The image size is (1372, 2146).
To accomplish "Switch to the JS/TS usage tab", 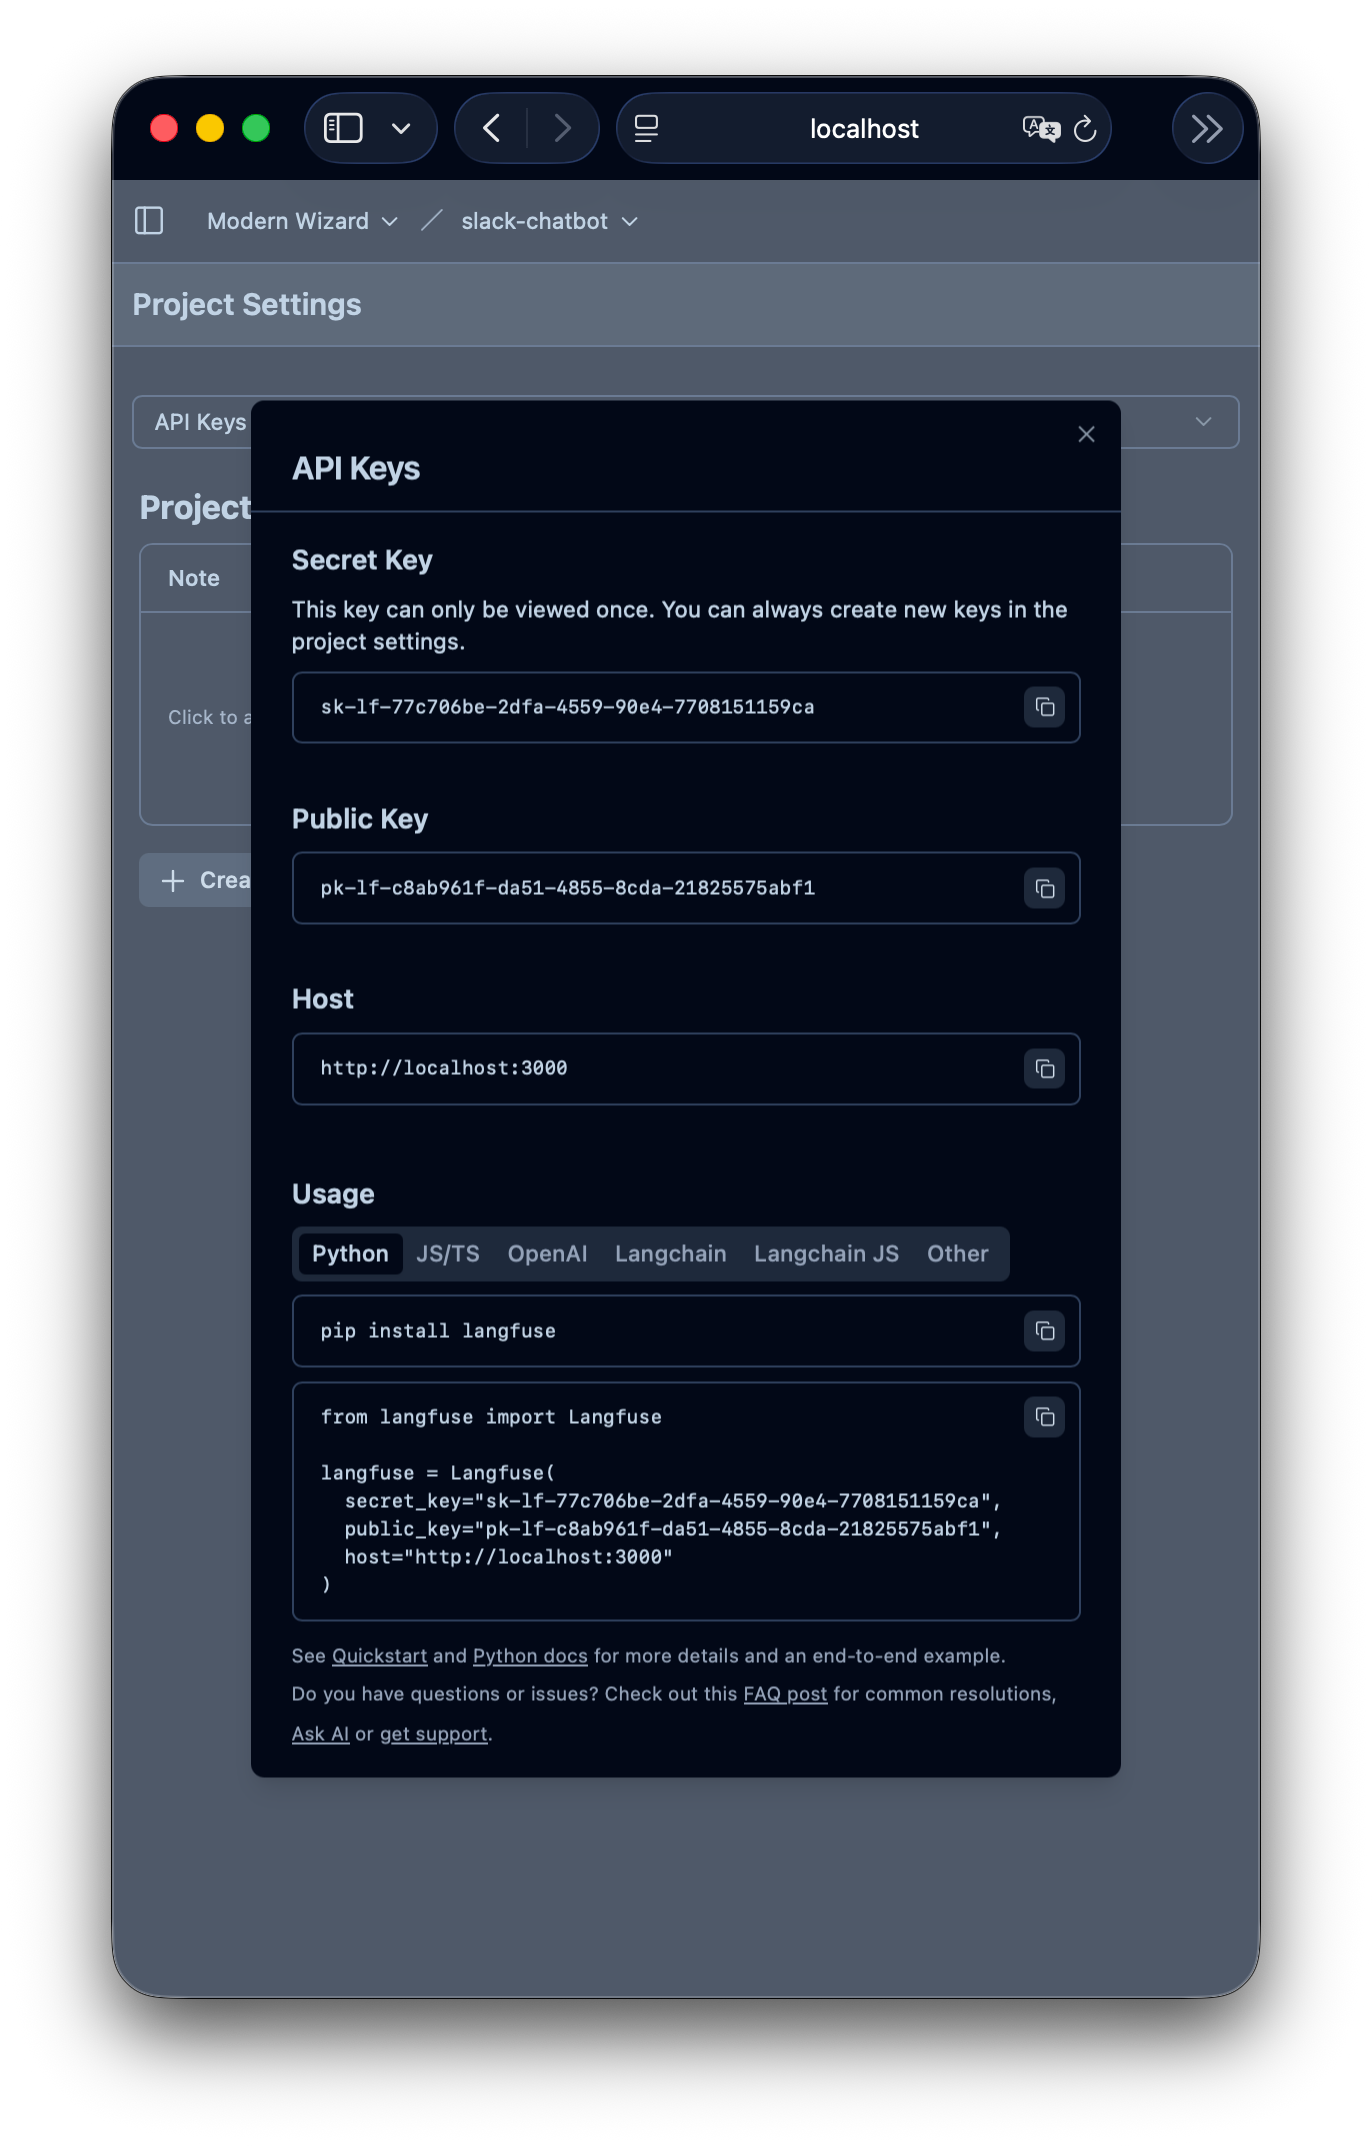I will point(447,1254).
